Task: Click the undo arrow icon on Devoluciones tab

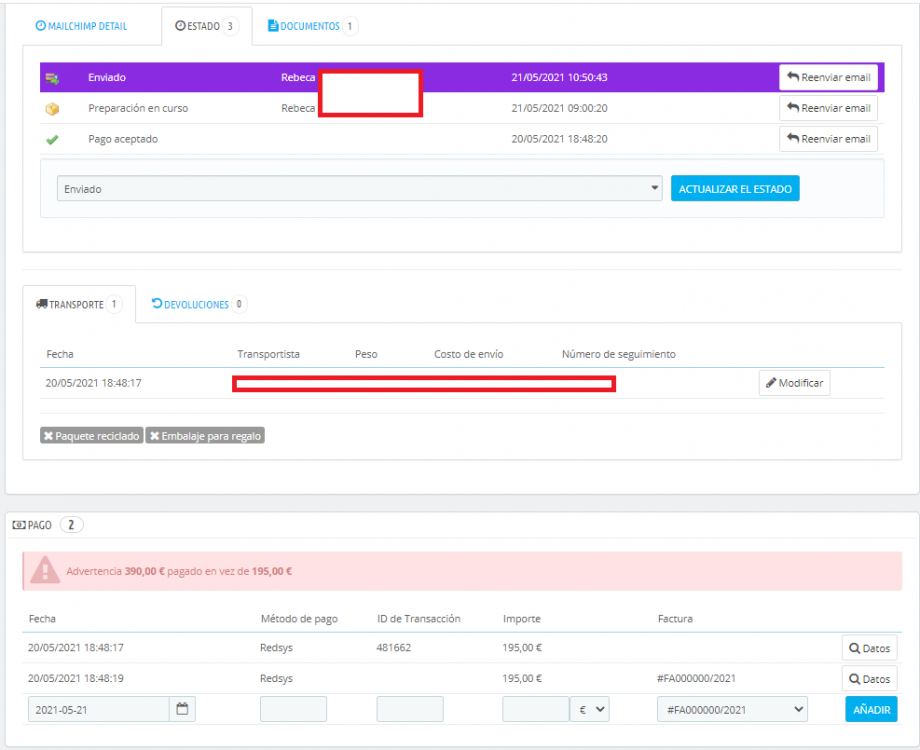Action: 157,303
